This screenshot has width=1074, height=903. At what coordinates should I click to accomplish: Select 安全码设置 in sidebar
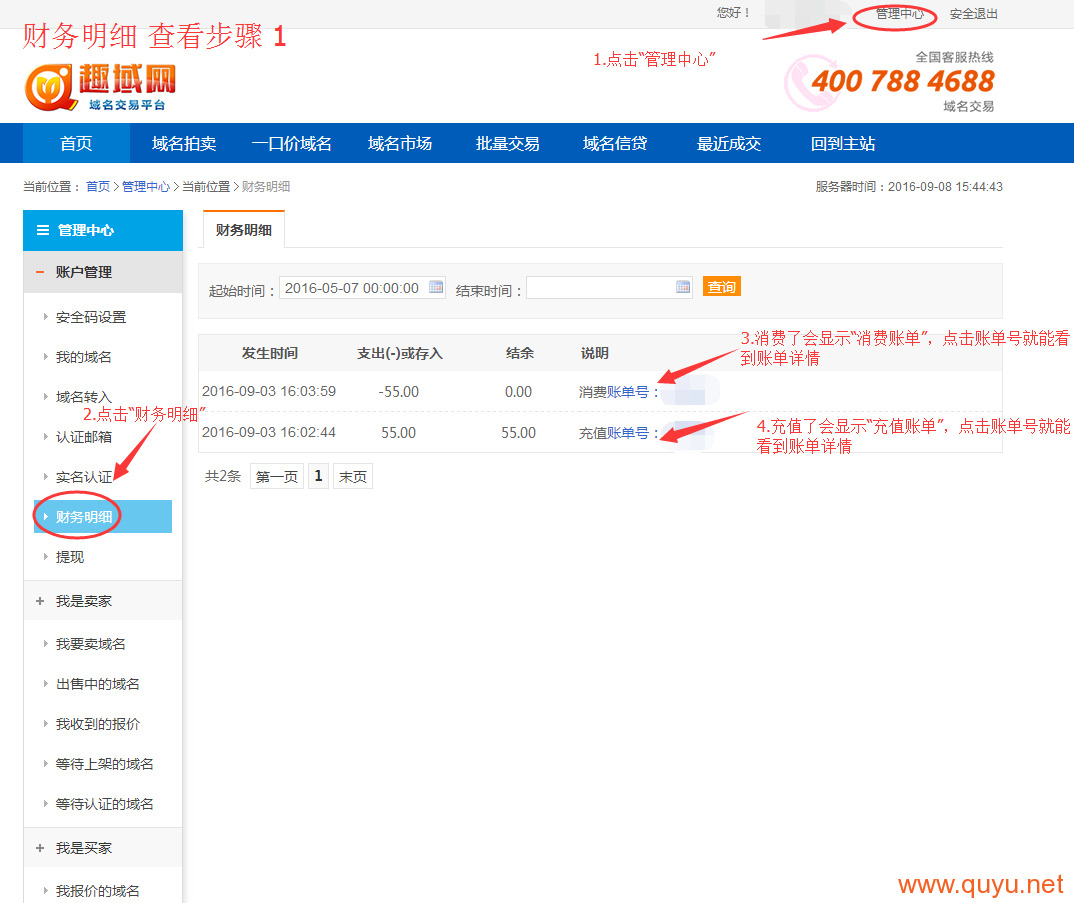click(91, 317)
